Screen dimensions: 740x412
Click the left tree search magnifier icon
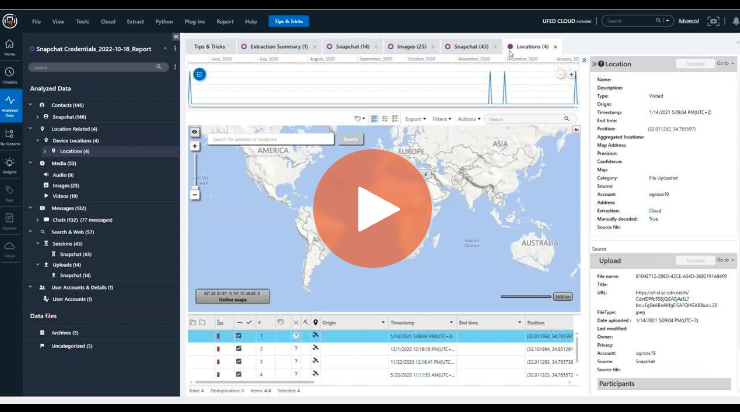(x=159, y=67)
